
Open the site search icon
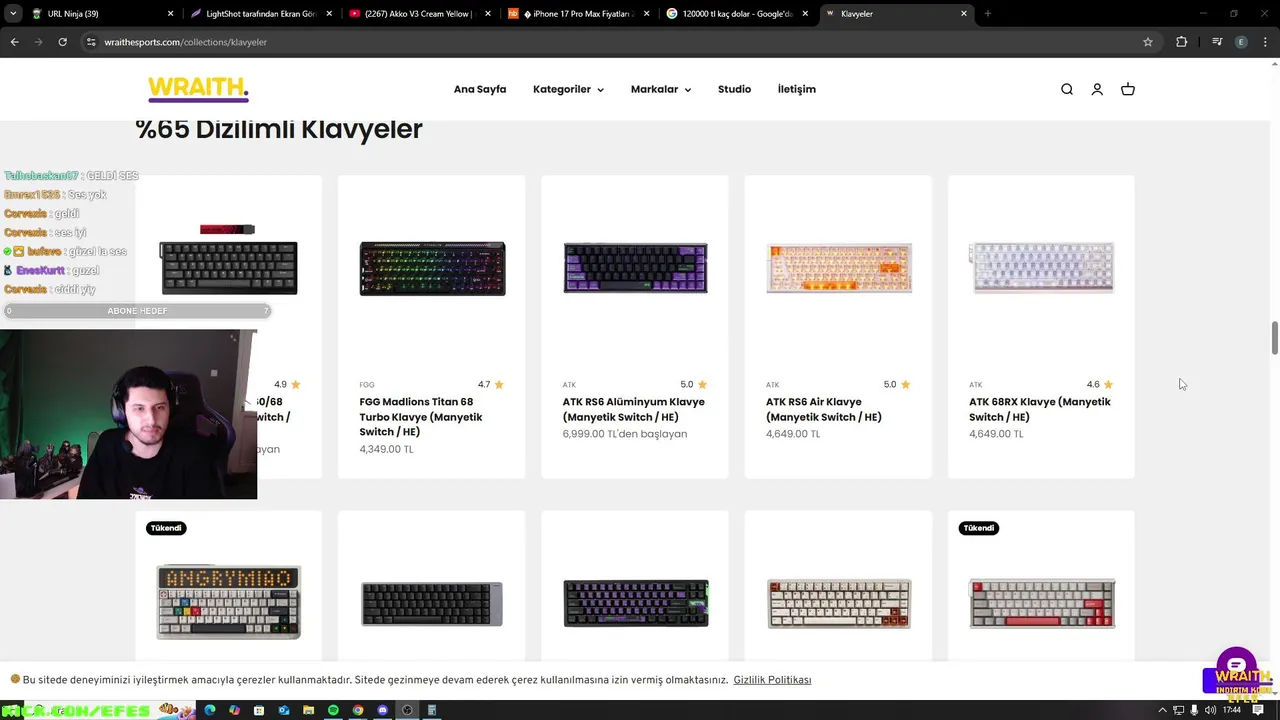coord(1067,89)
